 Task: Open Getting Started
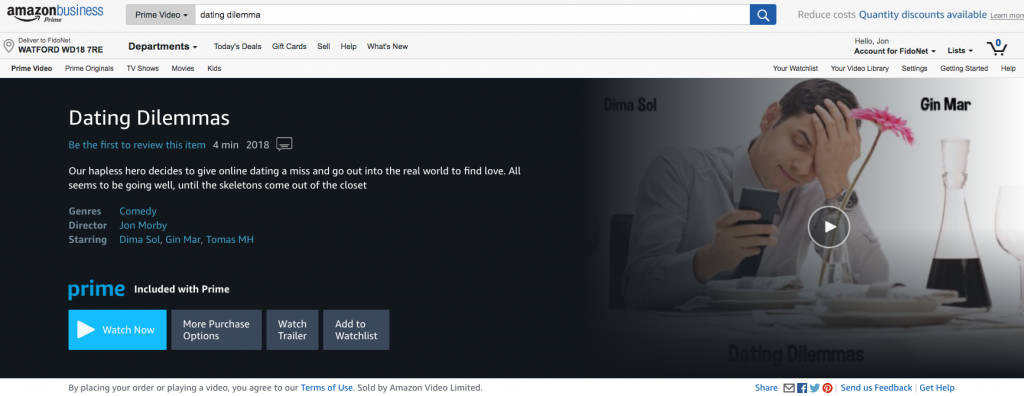(x=964, y=68)
